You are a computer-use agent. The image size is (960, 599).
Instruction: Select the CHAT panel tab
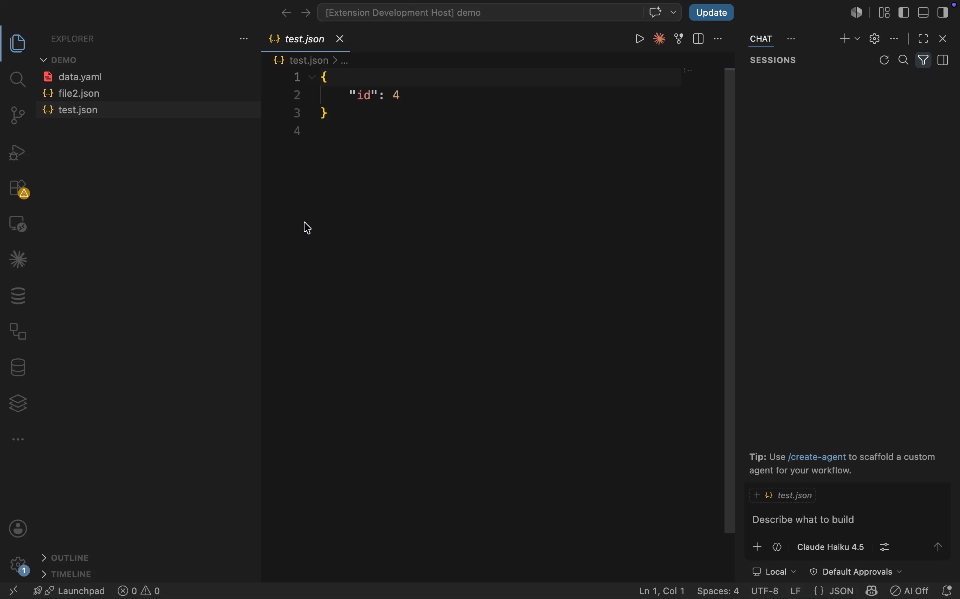point(760,39)
